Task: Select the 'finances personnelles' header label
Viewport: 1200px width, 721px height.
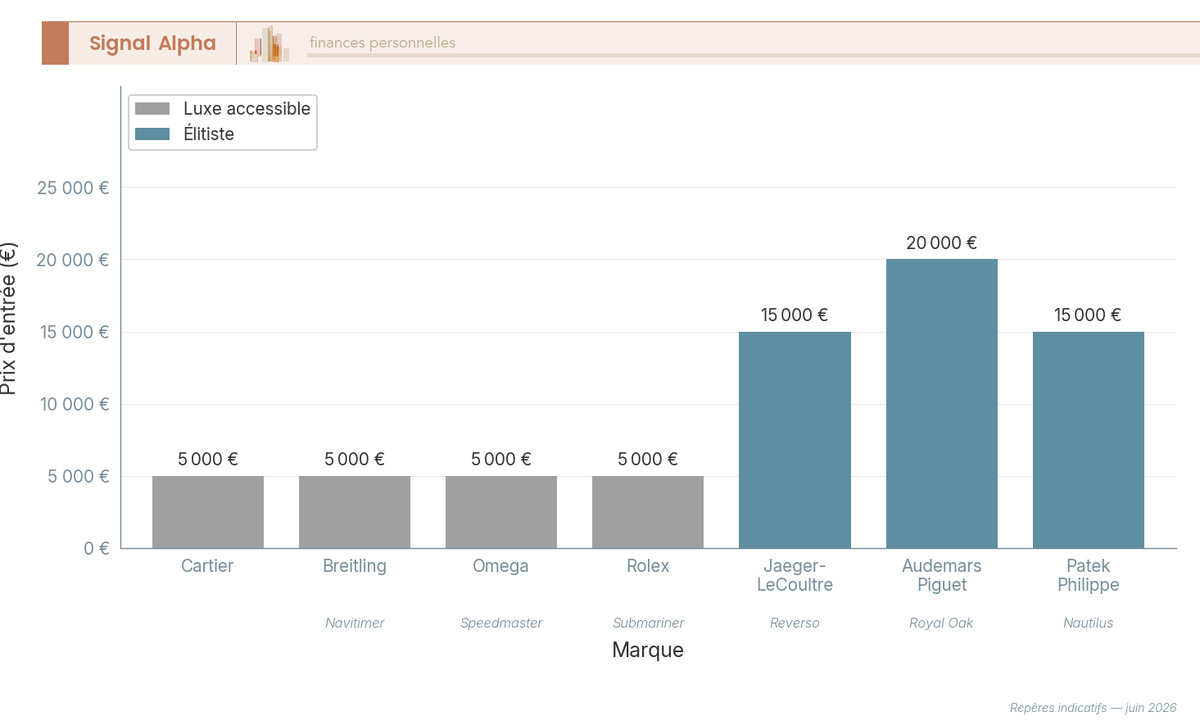Action: click(382, 43)
